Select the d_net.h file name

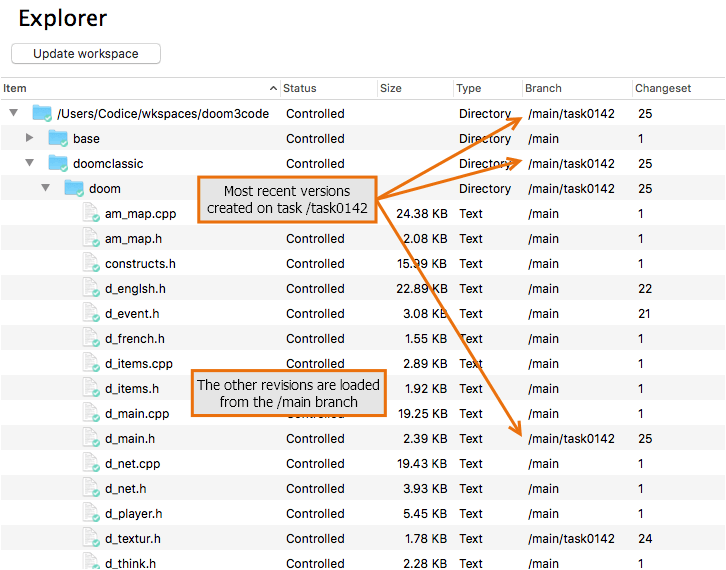tap(125, 489)
